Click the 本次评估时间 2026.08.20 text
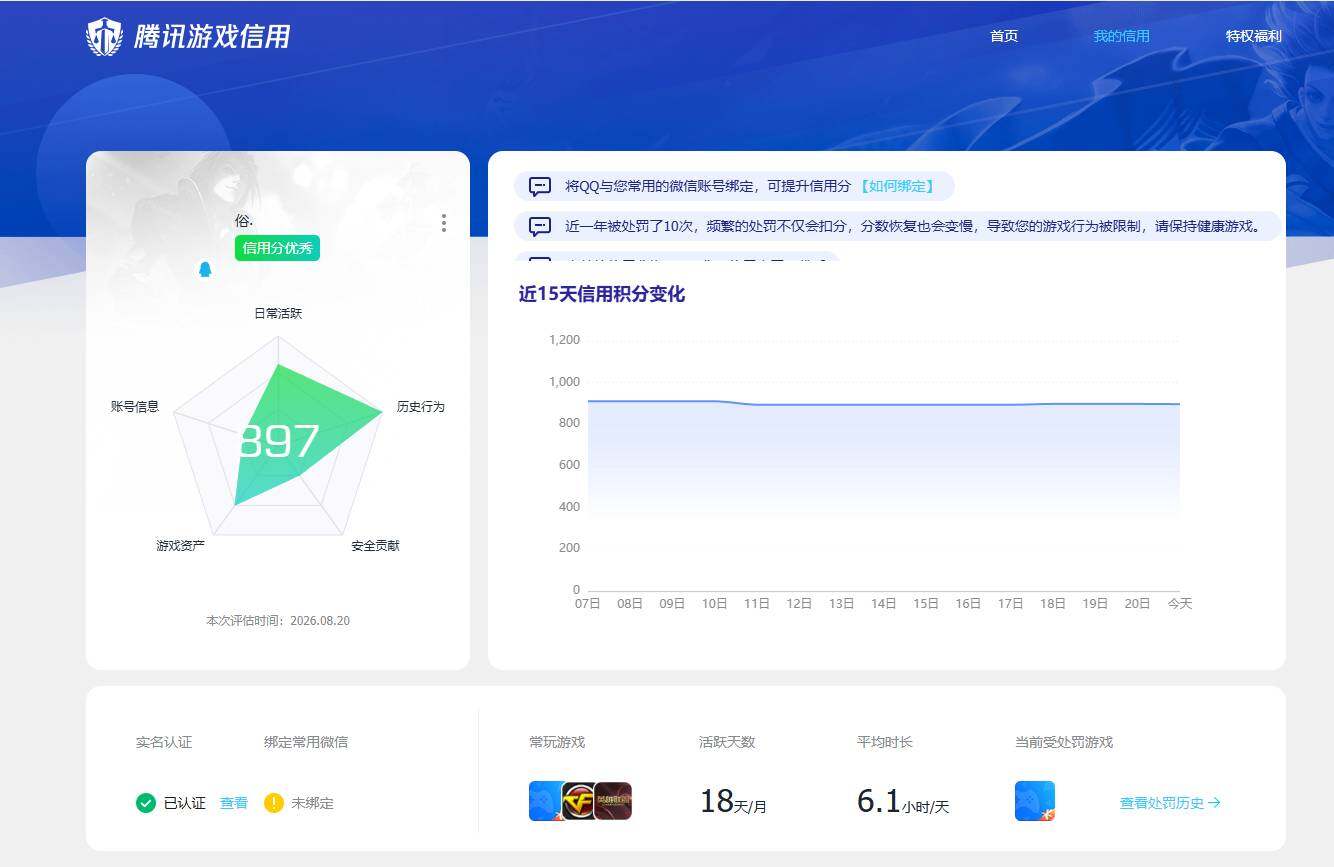Screen dimensions: 1334x867 278,621
